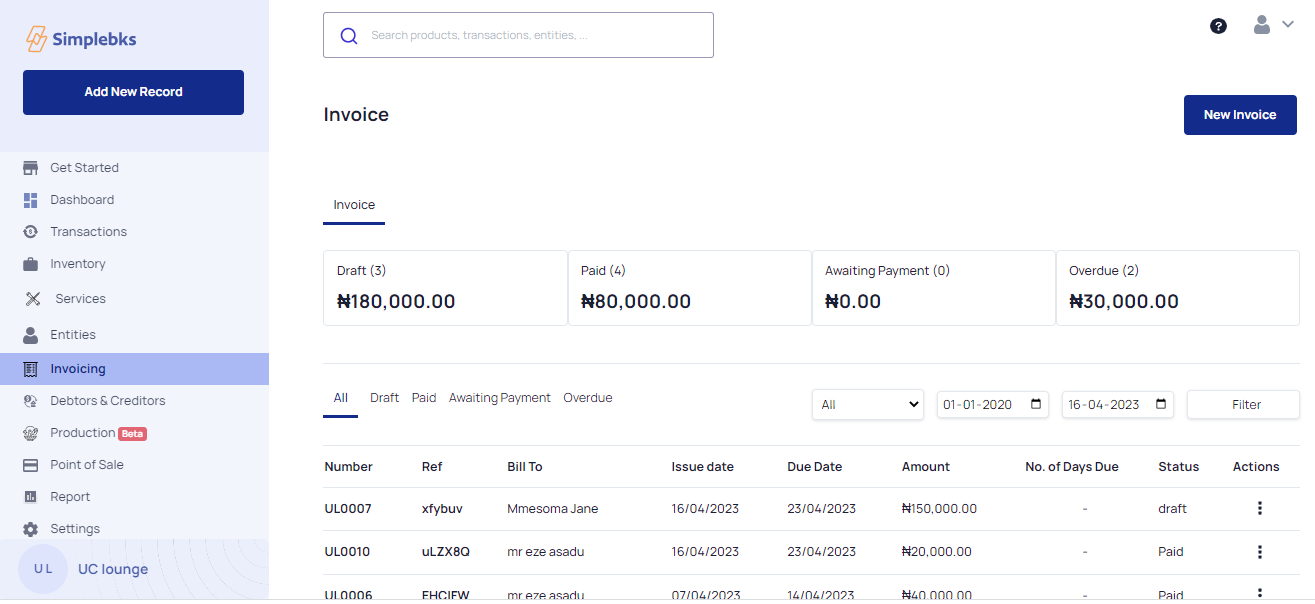Click the Paid (4) summary card

tap(689, 288)
